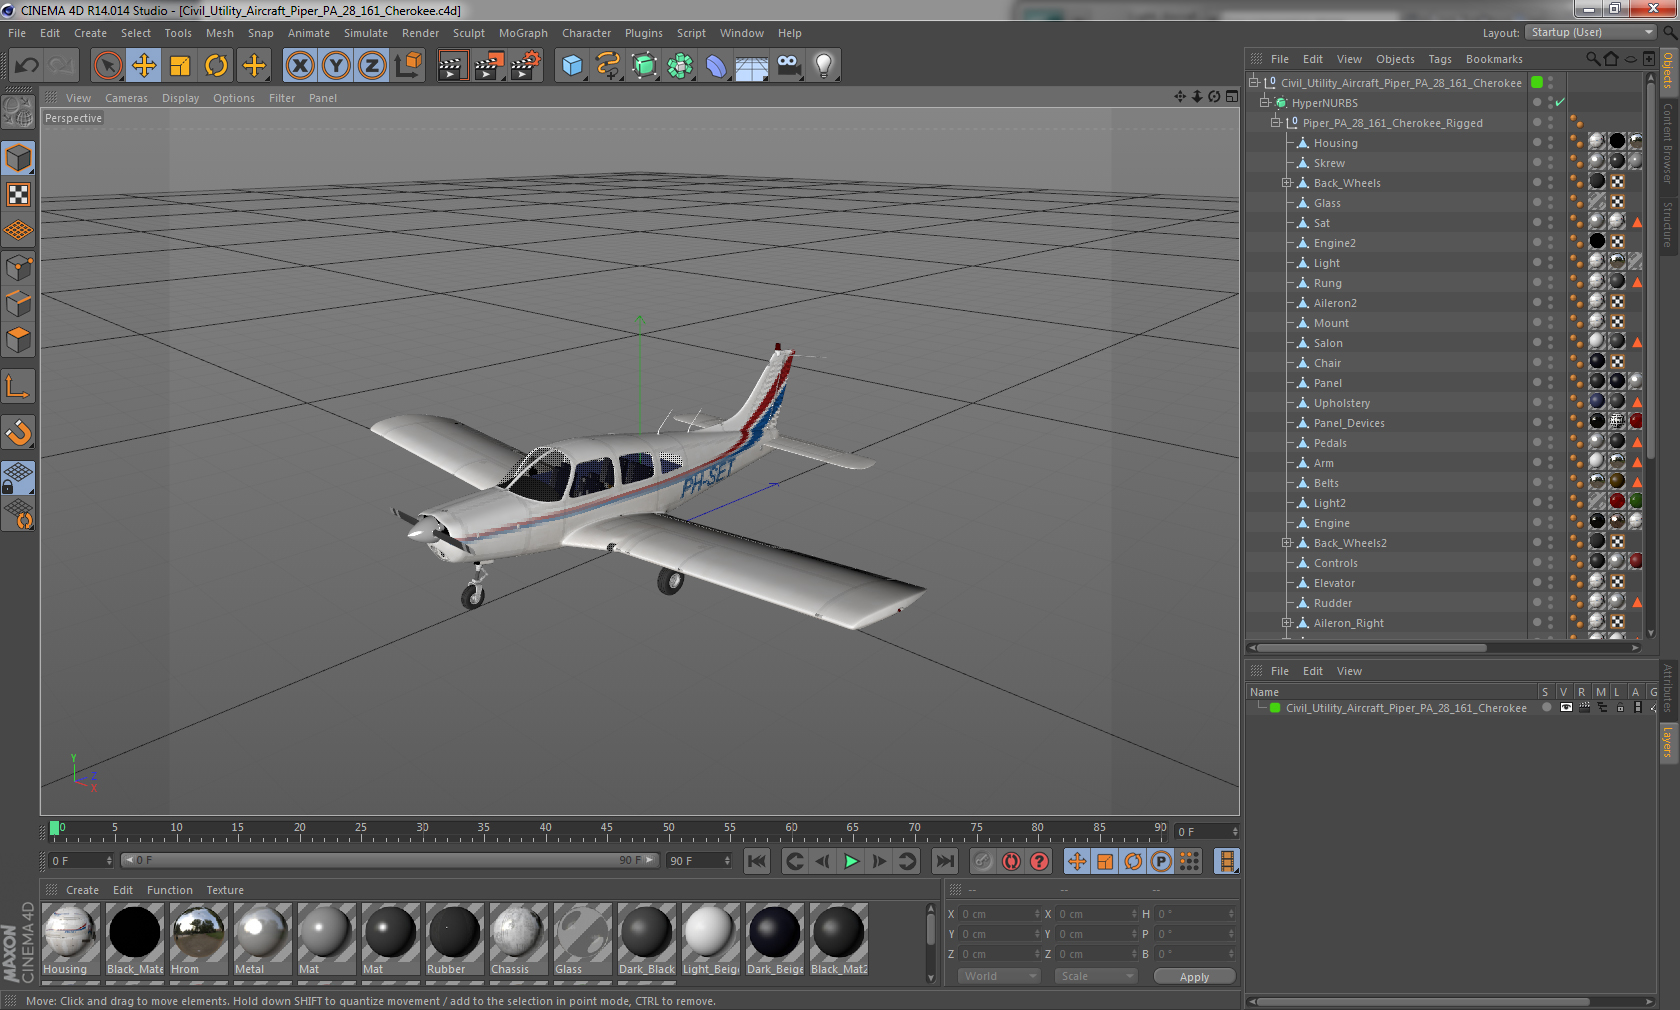This screenshot has width=1680, height=1010.
Task: Collapse the HyperNURBS tree node
Action: click(x=1265, y=102)
